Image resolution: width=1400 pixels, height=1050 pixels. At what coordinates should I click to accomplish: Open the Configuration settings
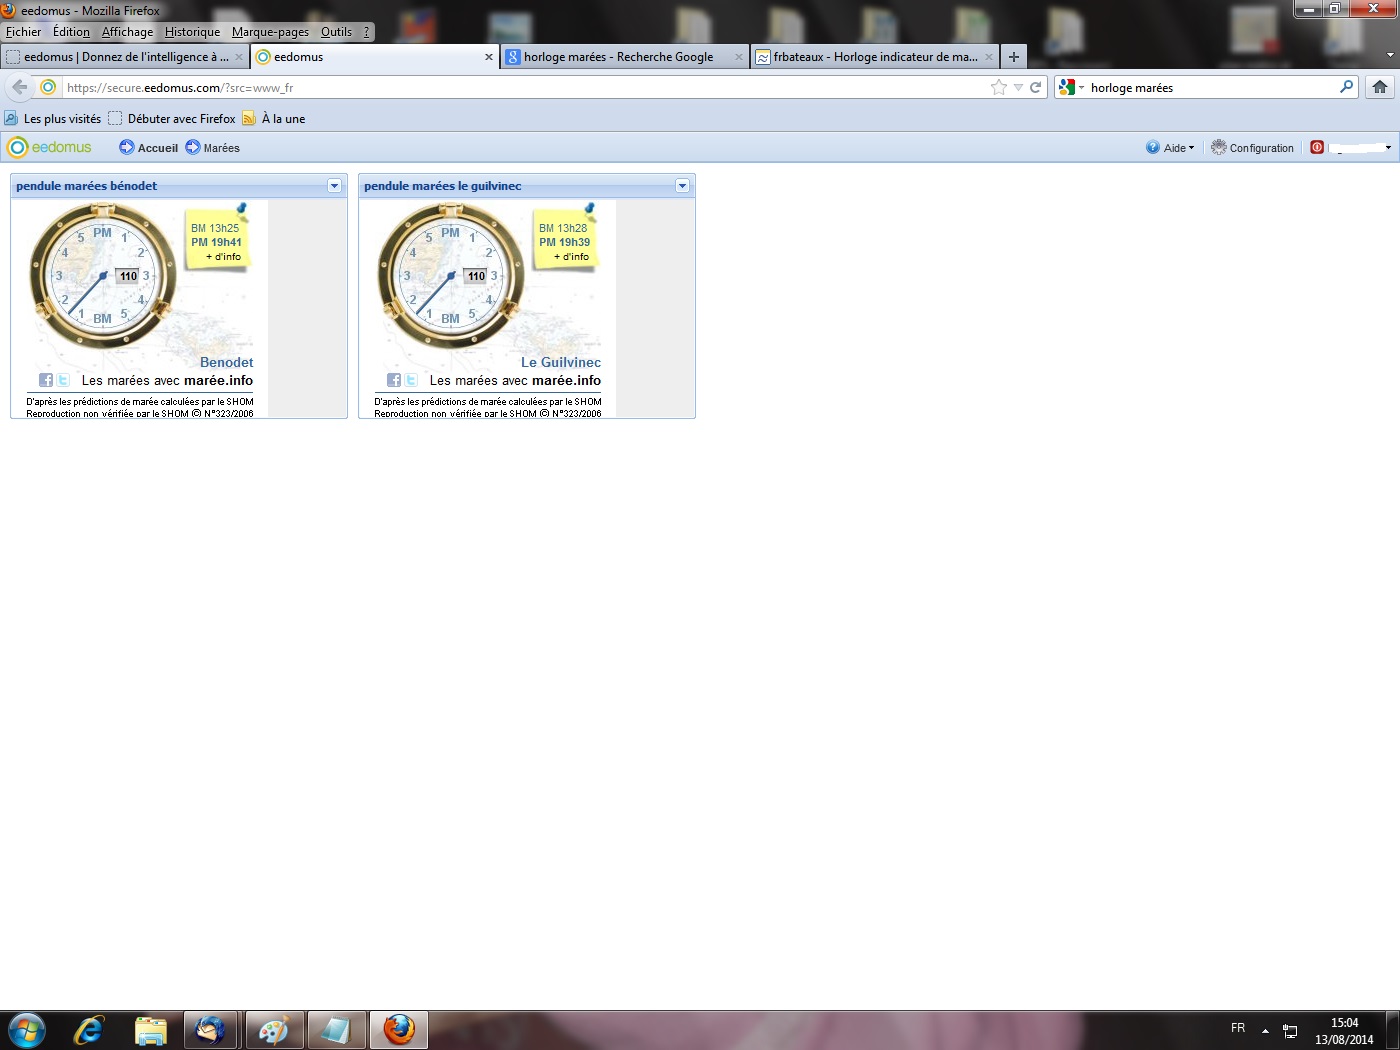[x=1252, y=148]
